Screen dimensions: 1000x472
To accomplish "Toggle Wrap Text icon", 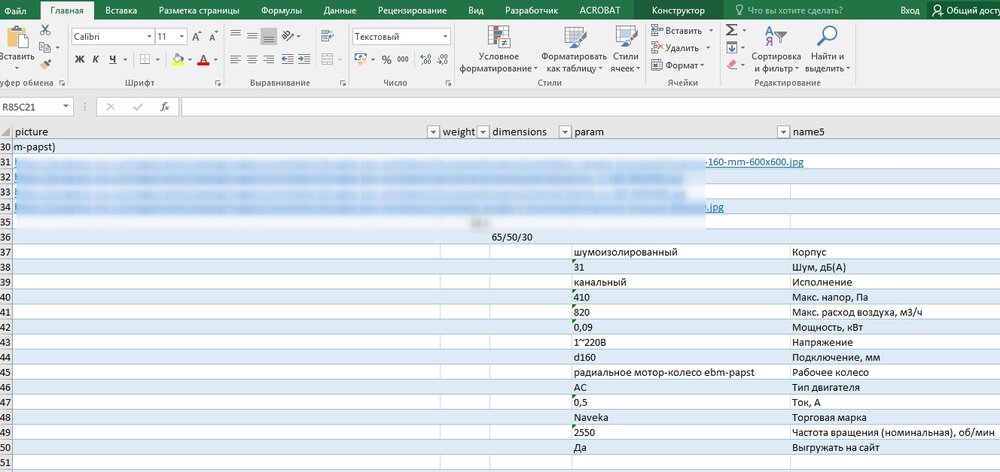I will (x=327, y=36).
